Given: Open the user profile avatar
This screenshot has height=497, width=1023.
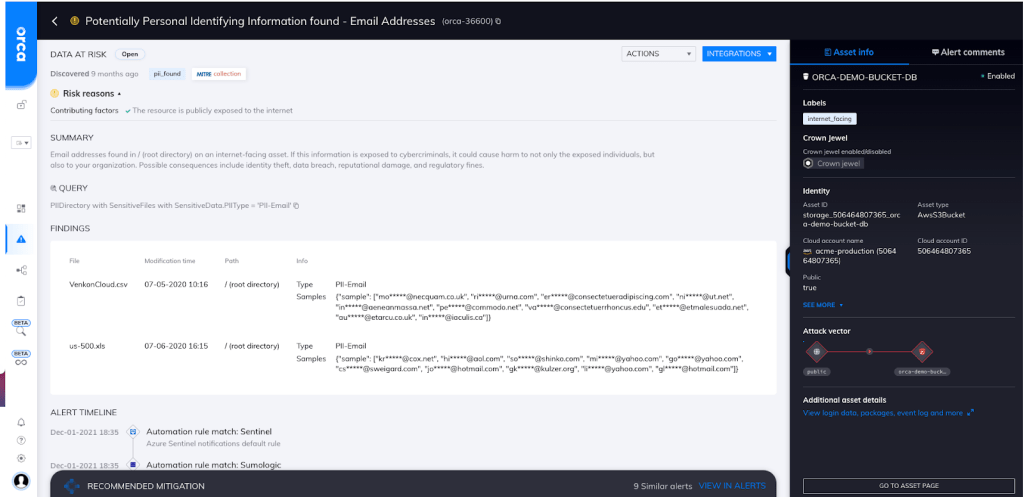Looking at the screenshot, I should point(21,480).
